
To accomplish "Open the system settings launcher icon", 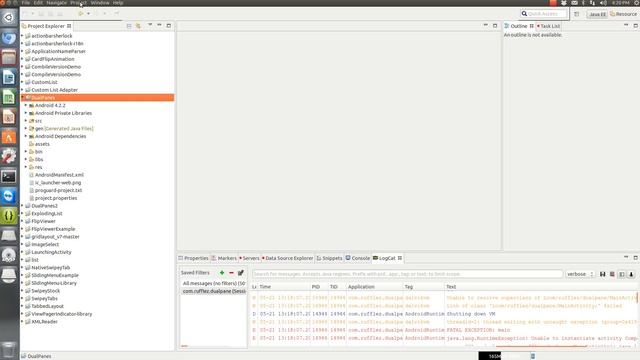I will (x=9, y=156).
